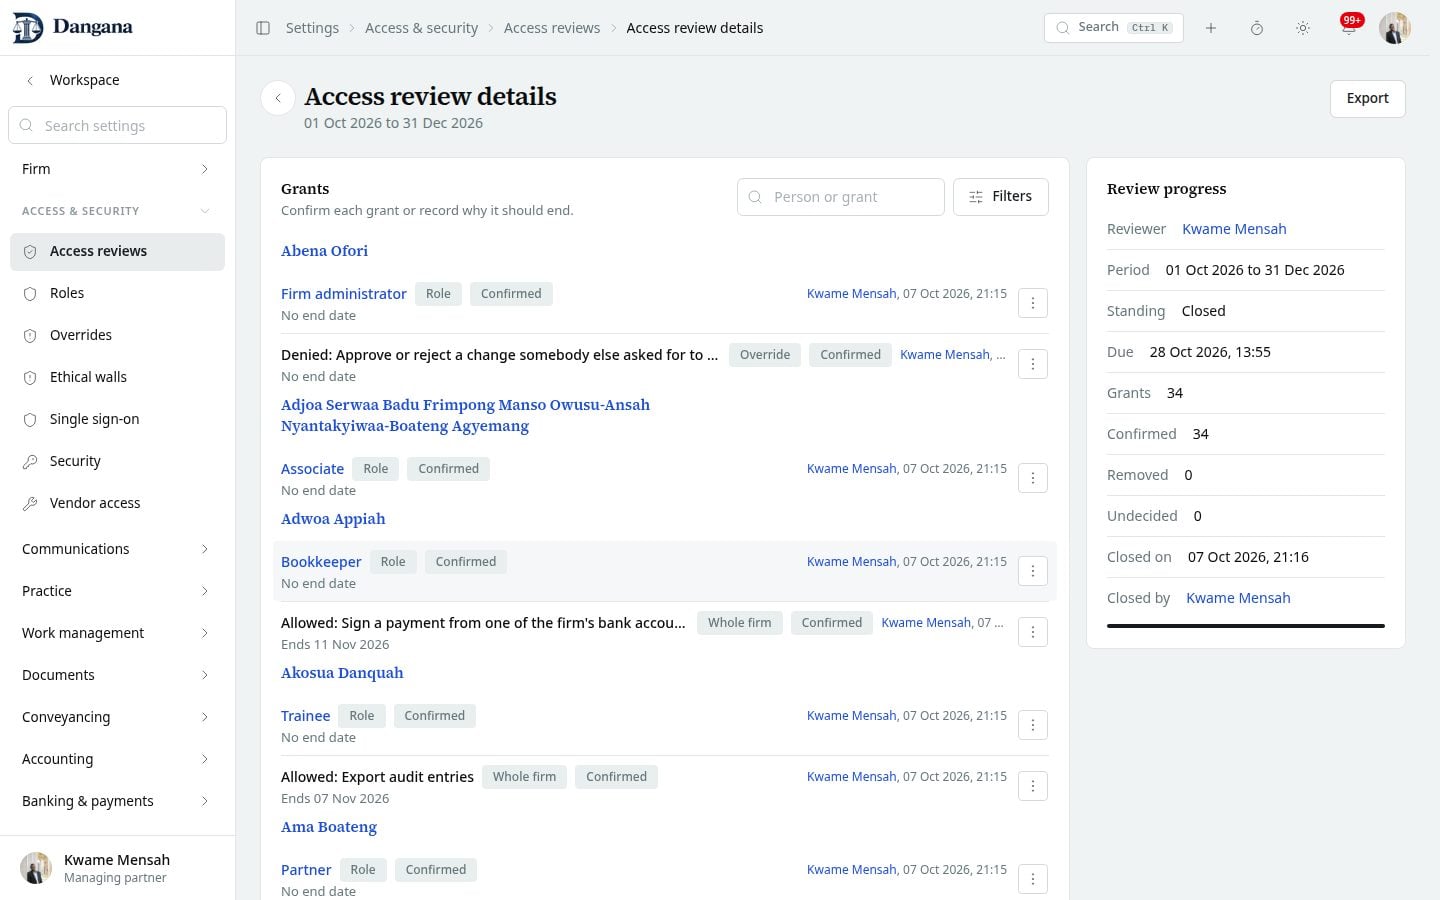The height and width of the screenshot is (900, 1440).
Task: Open more options for Firm administrator grant
Action: pos(1033,303)
